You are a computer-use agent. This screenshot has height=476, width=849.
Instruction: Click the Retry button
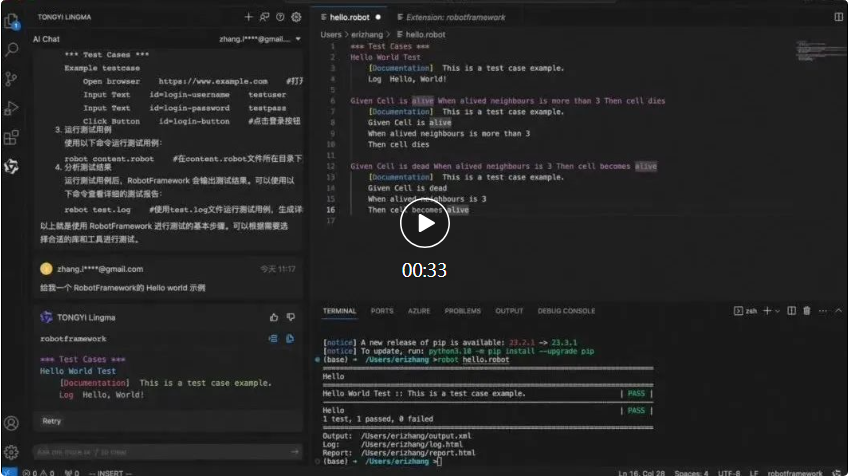(x=52, y=421)
